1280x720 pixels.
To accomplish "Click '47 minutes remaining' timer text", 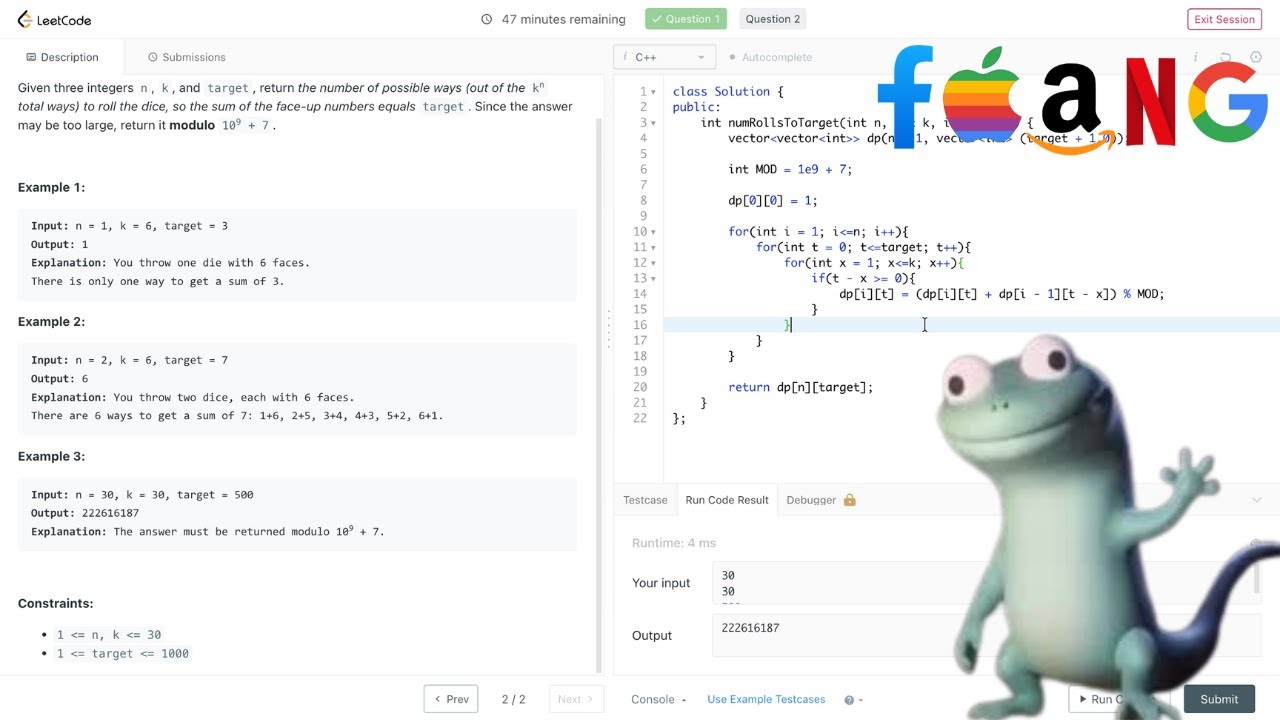I will [564, 19].
